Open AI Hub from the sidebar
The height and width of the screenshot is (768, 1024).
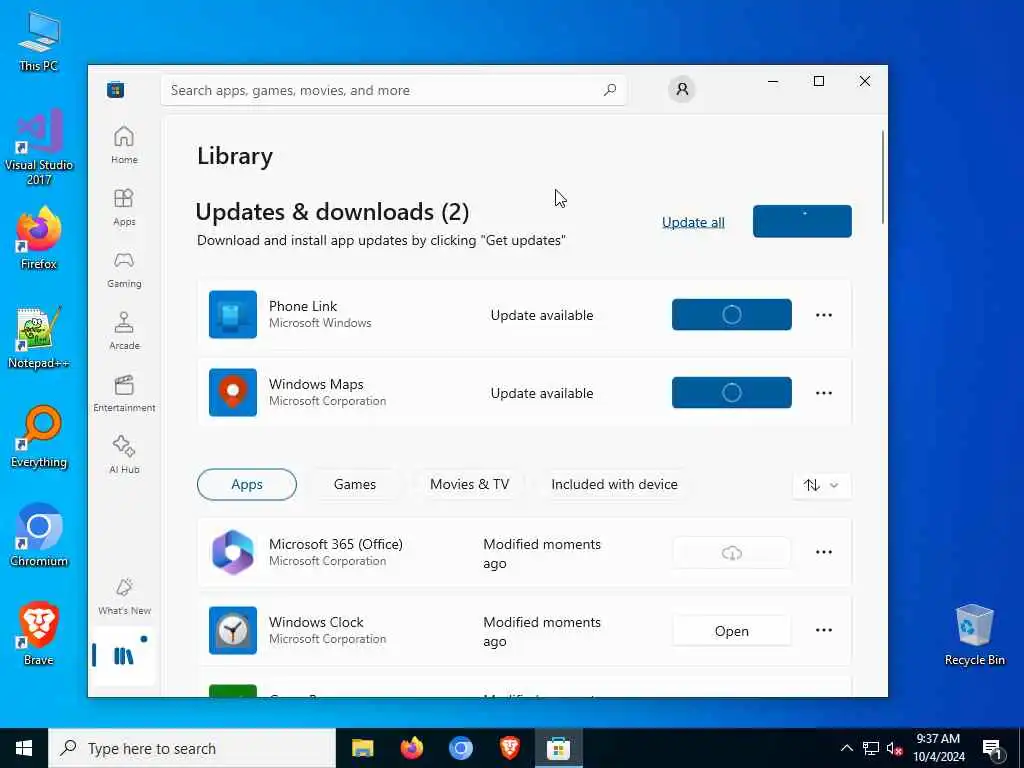tap(124, 455)
